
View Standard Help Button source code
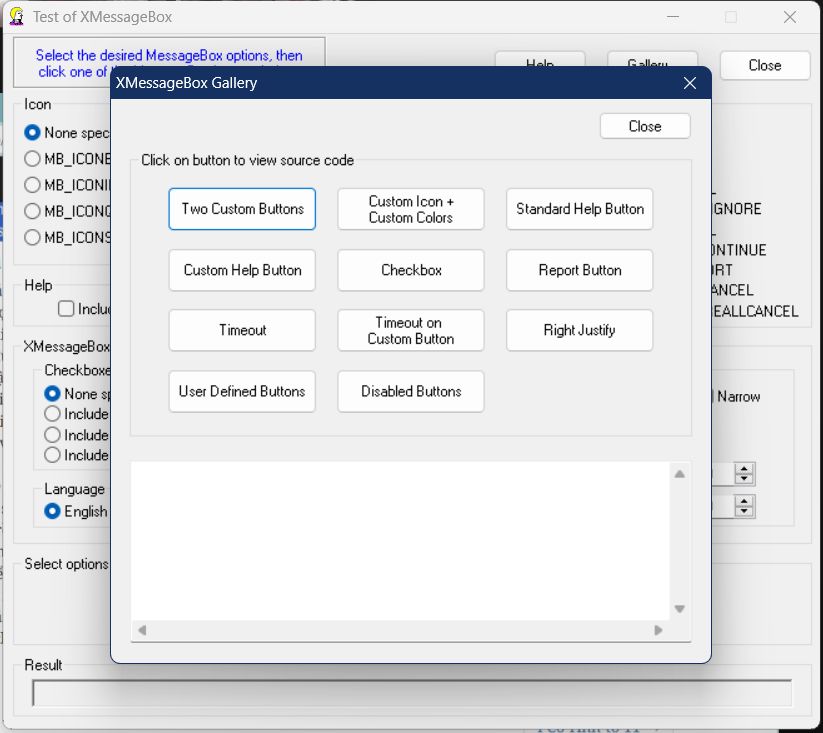coord(579,209)
